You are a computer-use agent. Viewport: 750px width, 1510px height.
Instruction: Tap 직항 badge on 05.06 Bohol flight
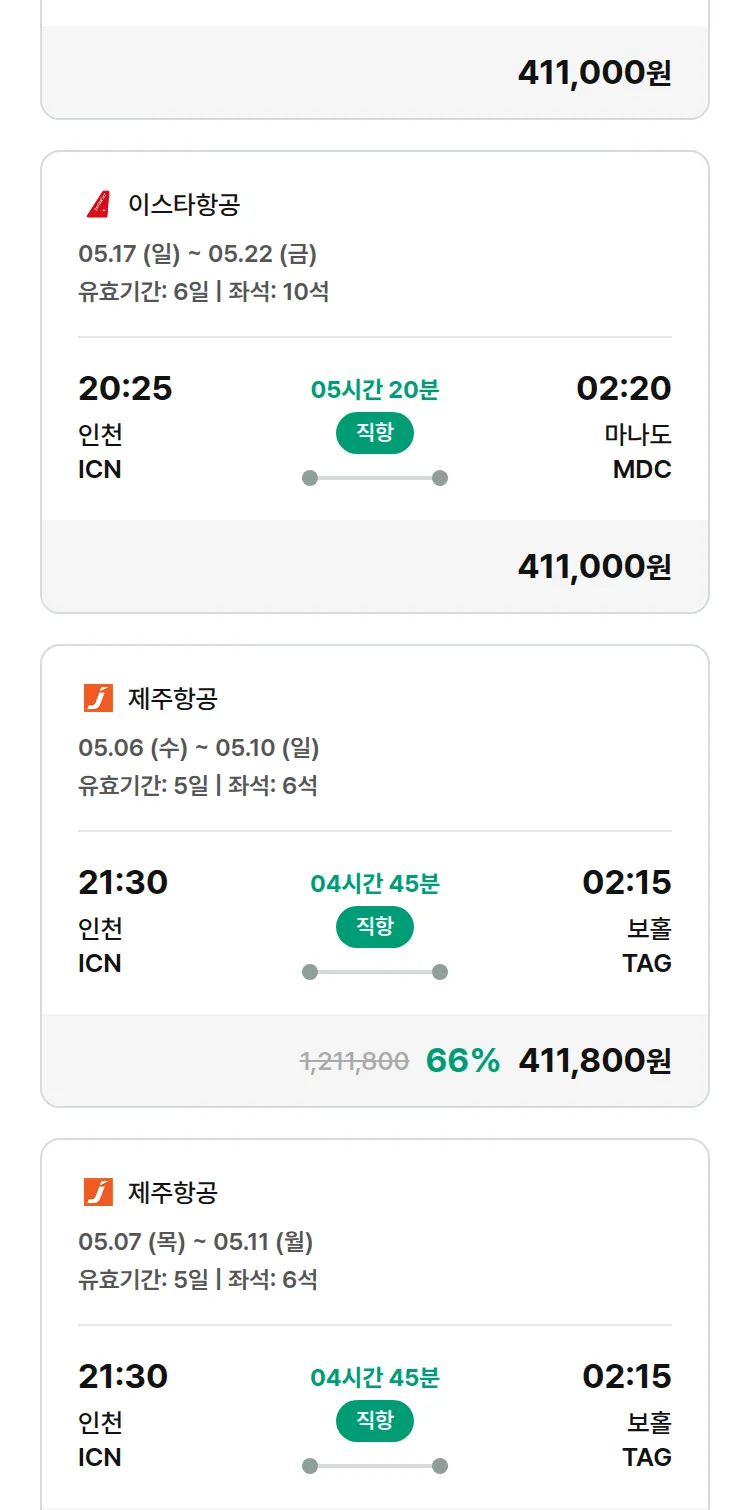(374, 927)
